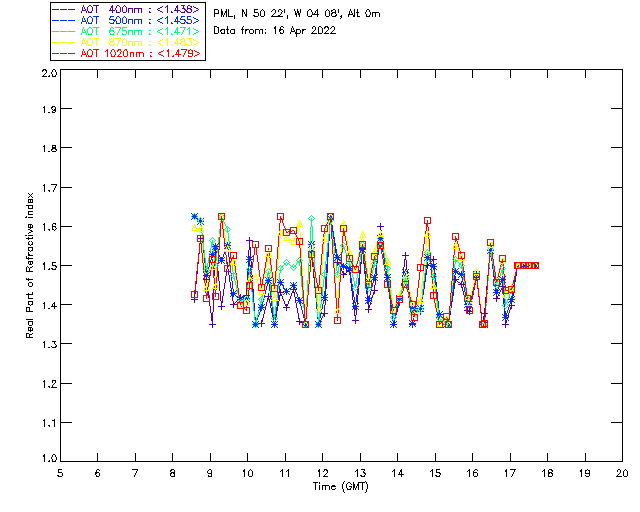Click the last red square data point near 17.7 GMT
Viewport: 640px width, 512px height.
point(536,265)
